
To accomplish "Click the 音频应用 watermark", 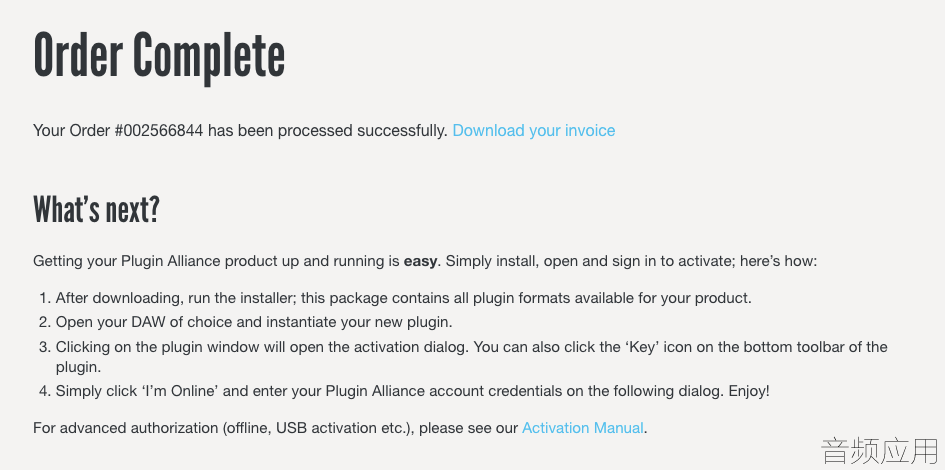I will (x=880, y=451).
